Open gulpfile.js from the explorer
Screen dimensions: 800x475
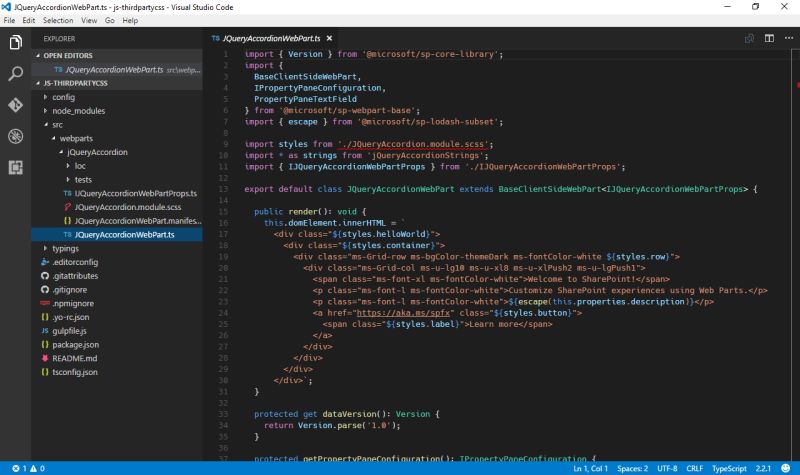click(117, 331)
